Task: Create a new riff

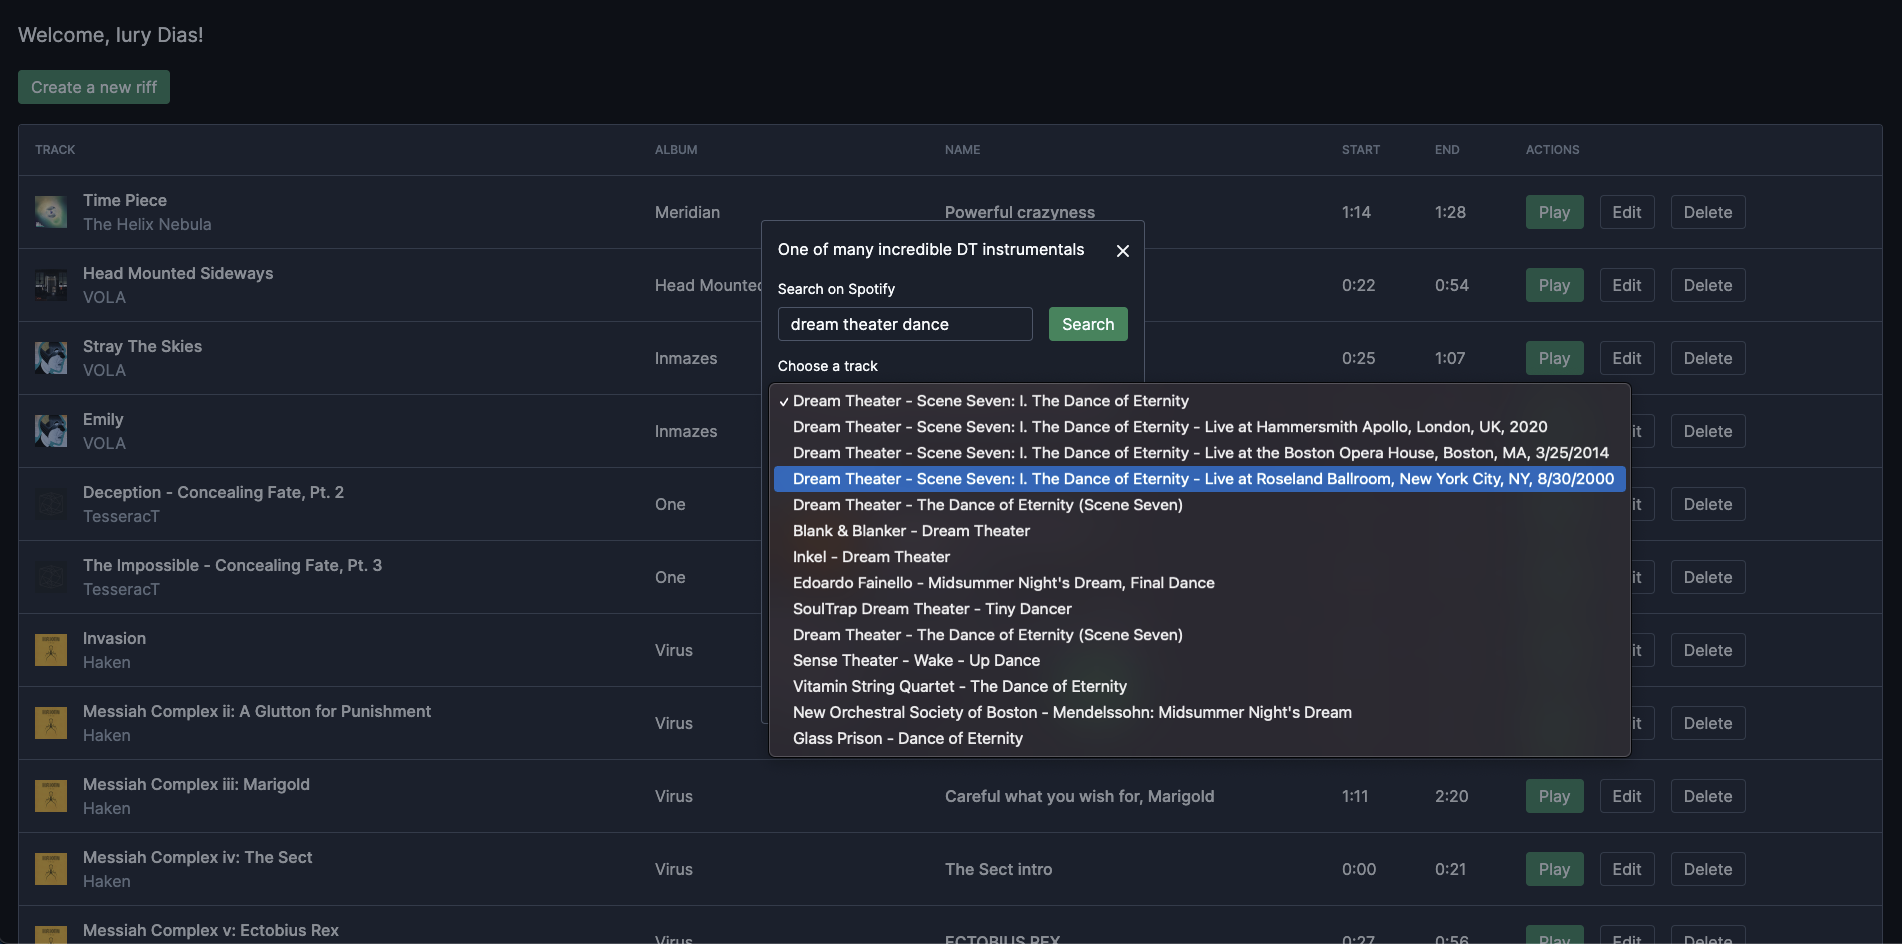Action: pyautogui.click(x=94, y=87)
